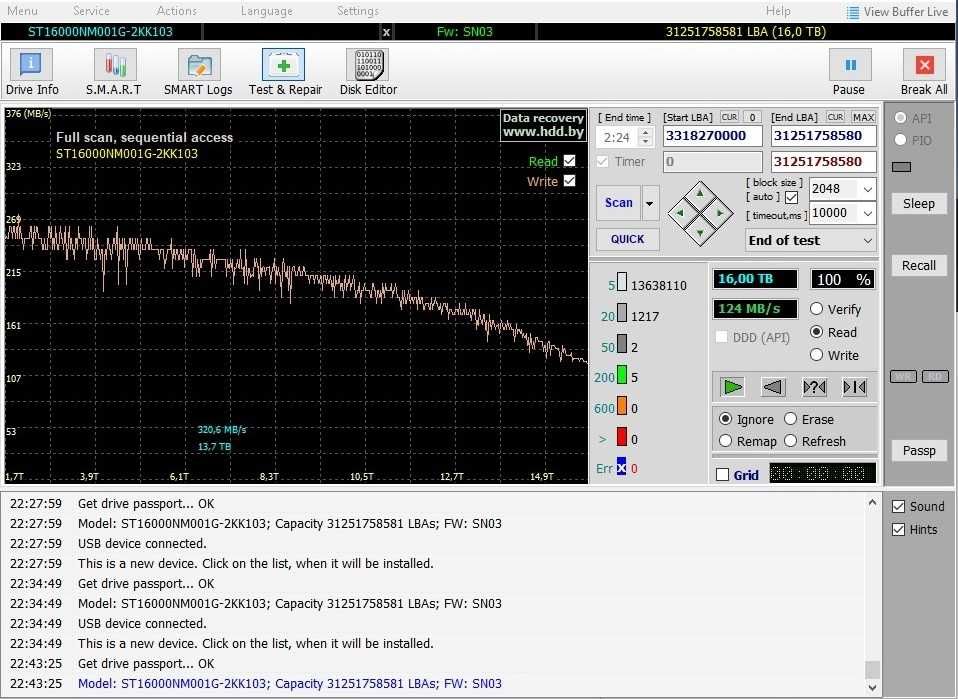
Task: Click the green 200 ms block swatch
Action: (x=622, y=375)
